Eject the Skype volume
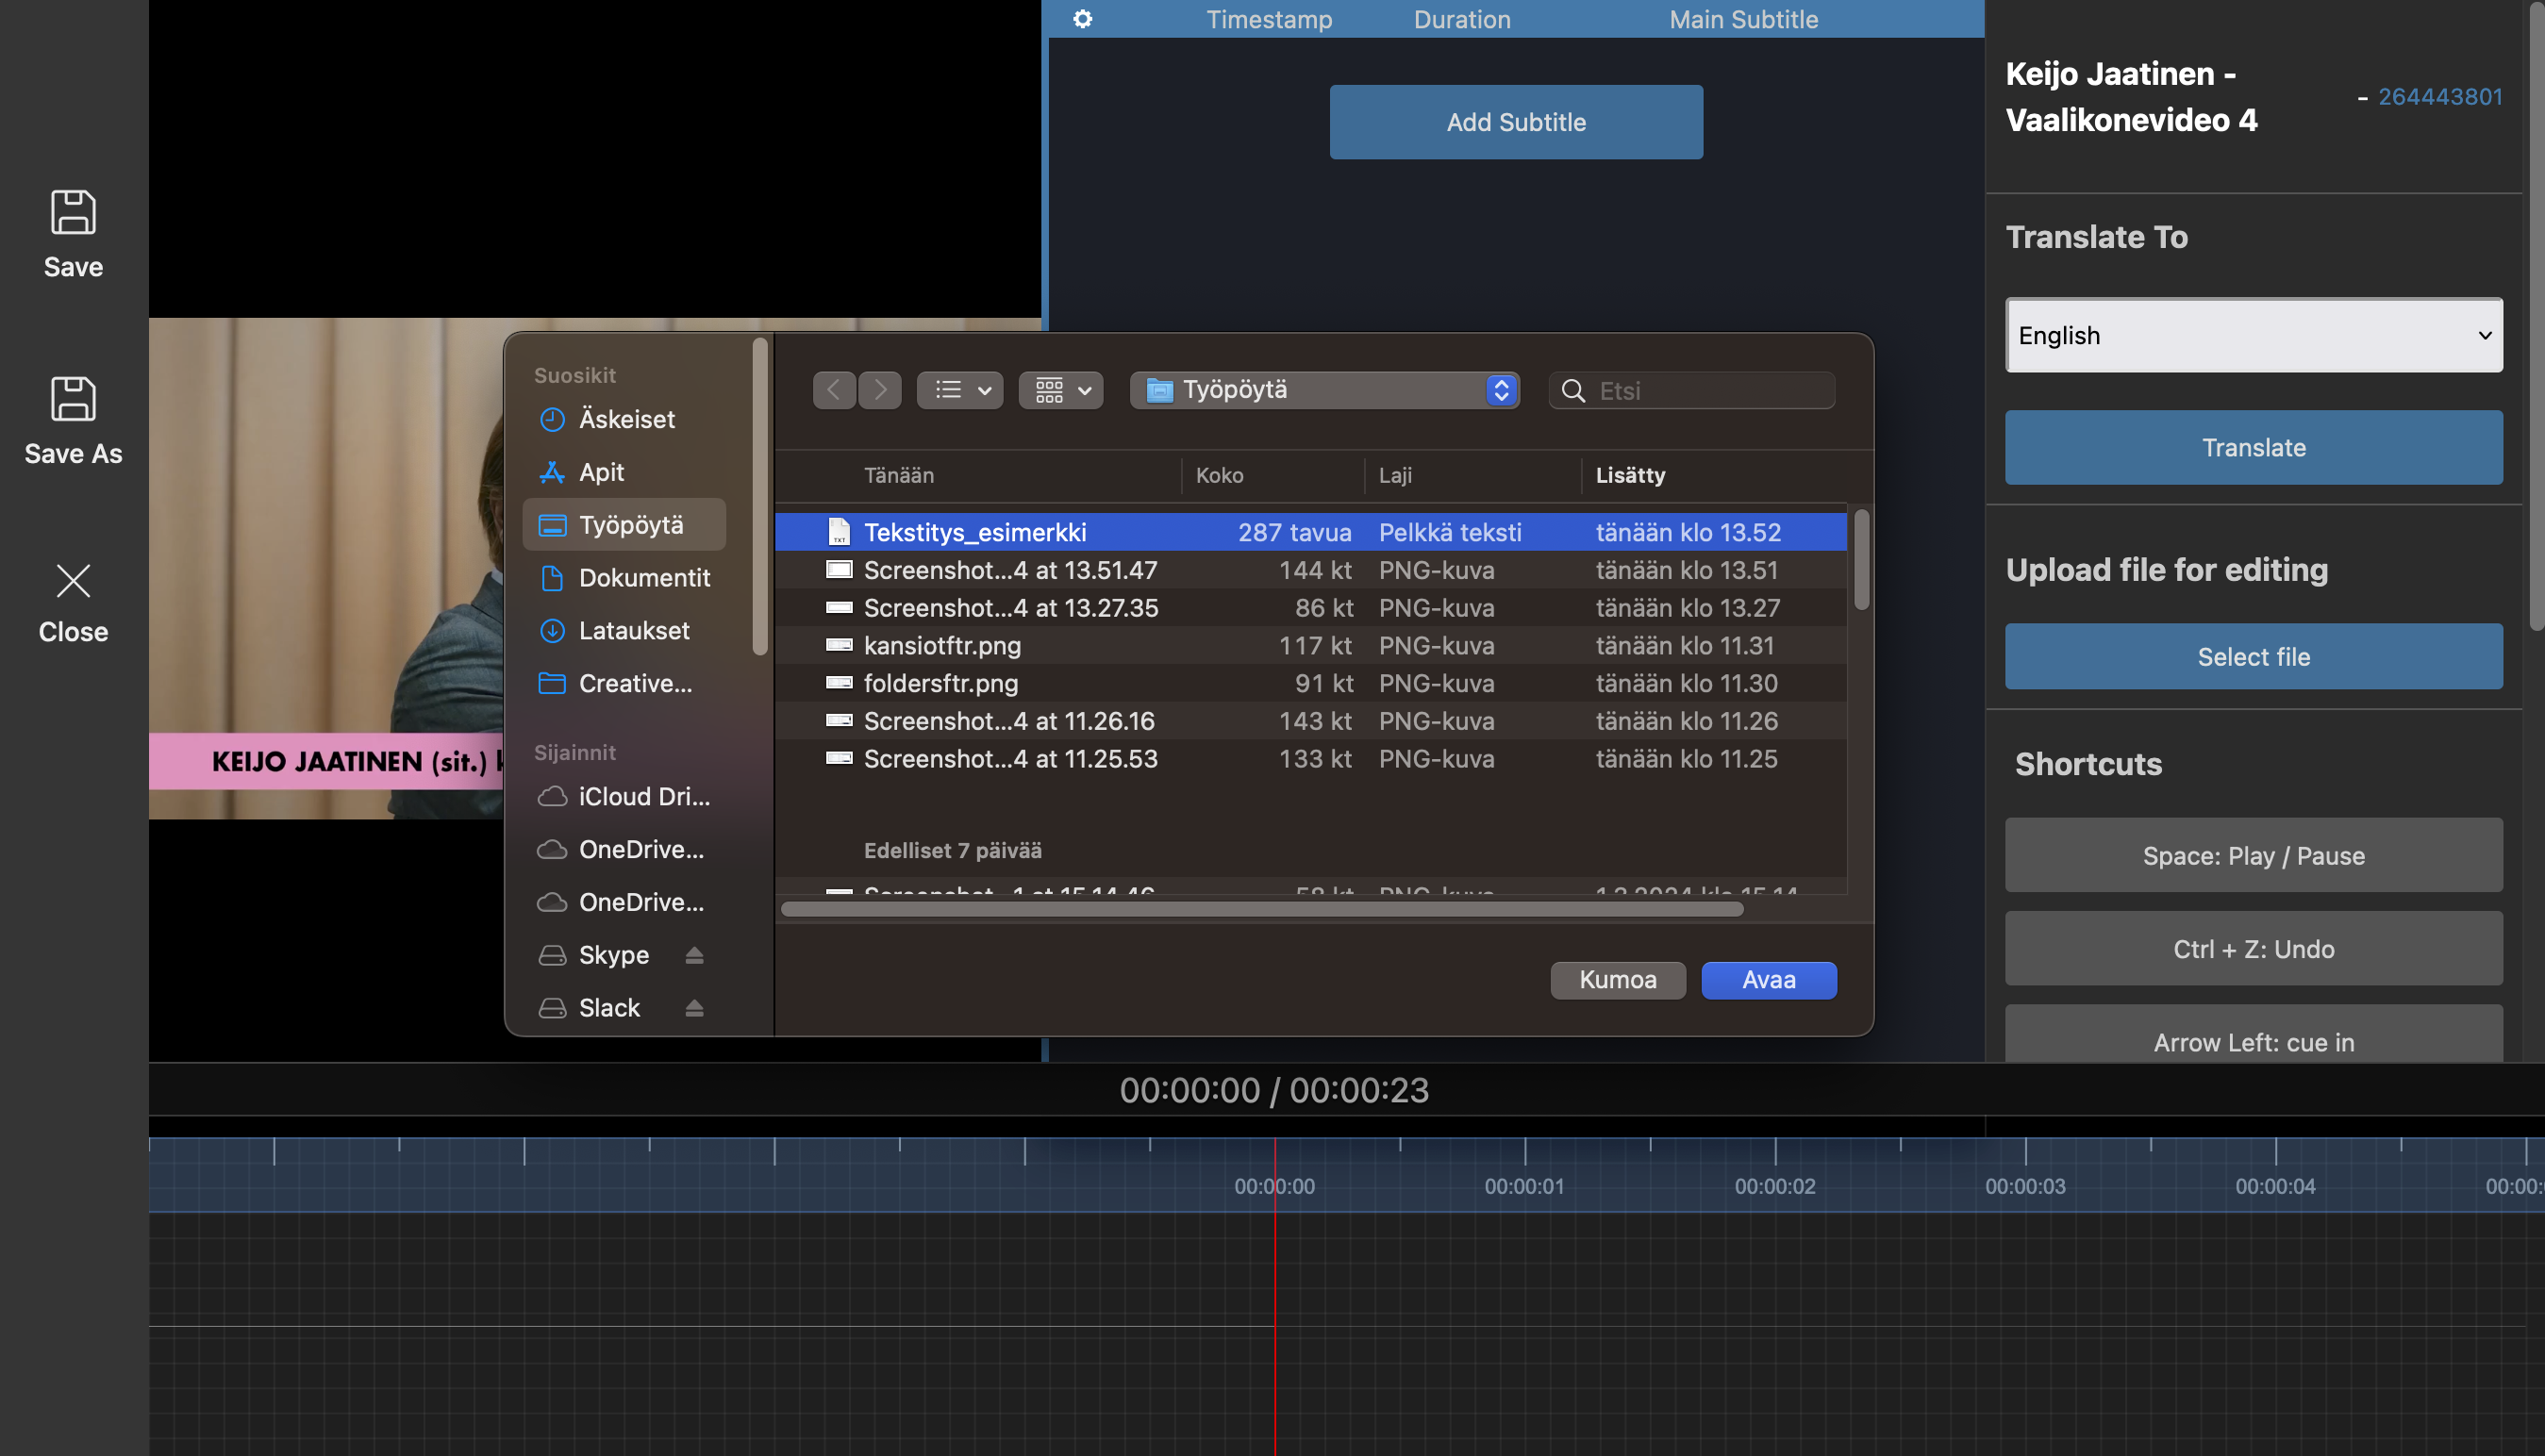 click(x=694, y=955)
